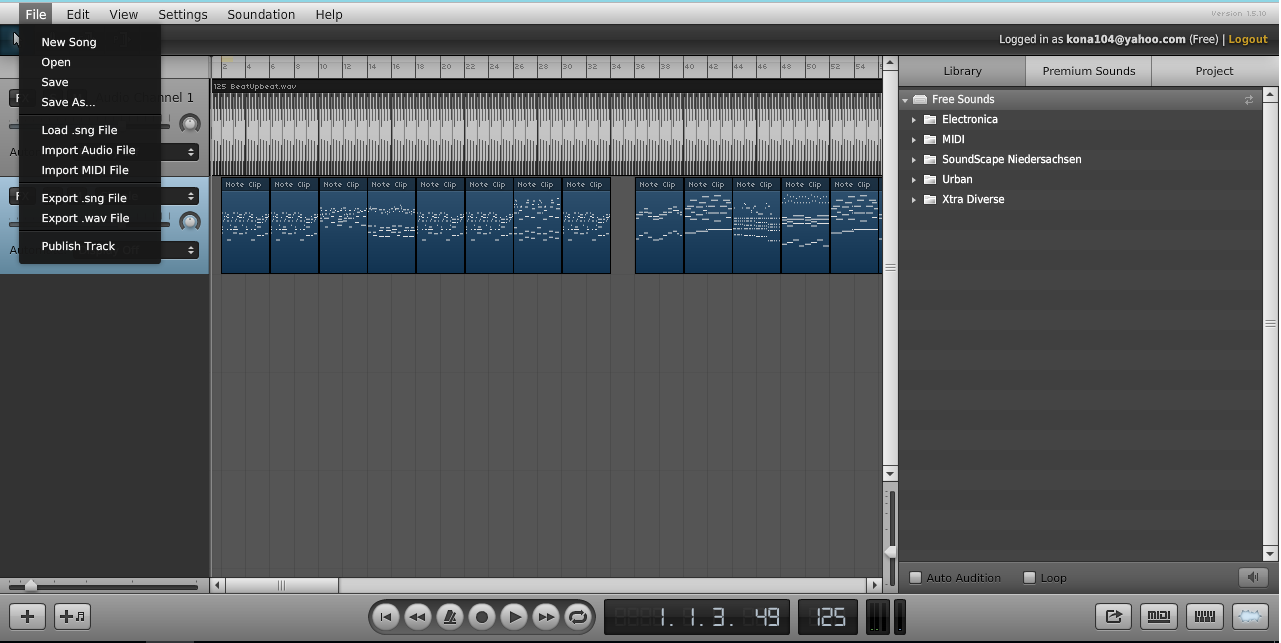Click the share/export icon button

[x=1113, y=617]
